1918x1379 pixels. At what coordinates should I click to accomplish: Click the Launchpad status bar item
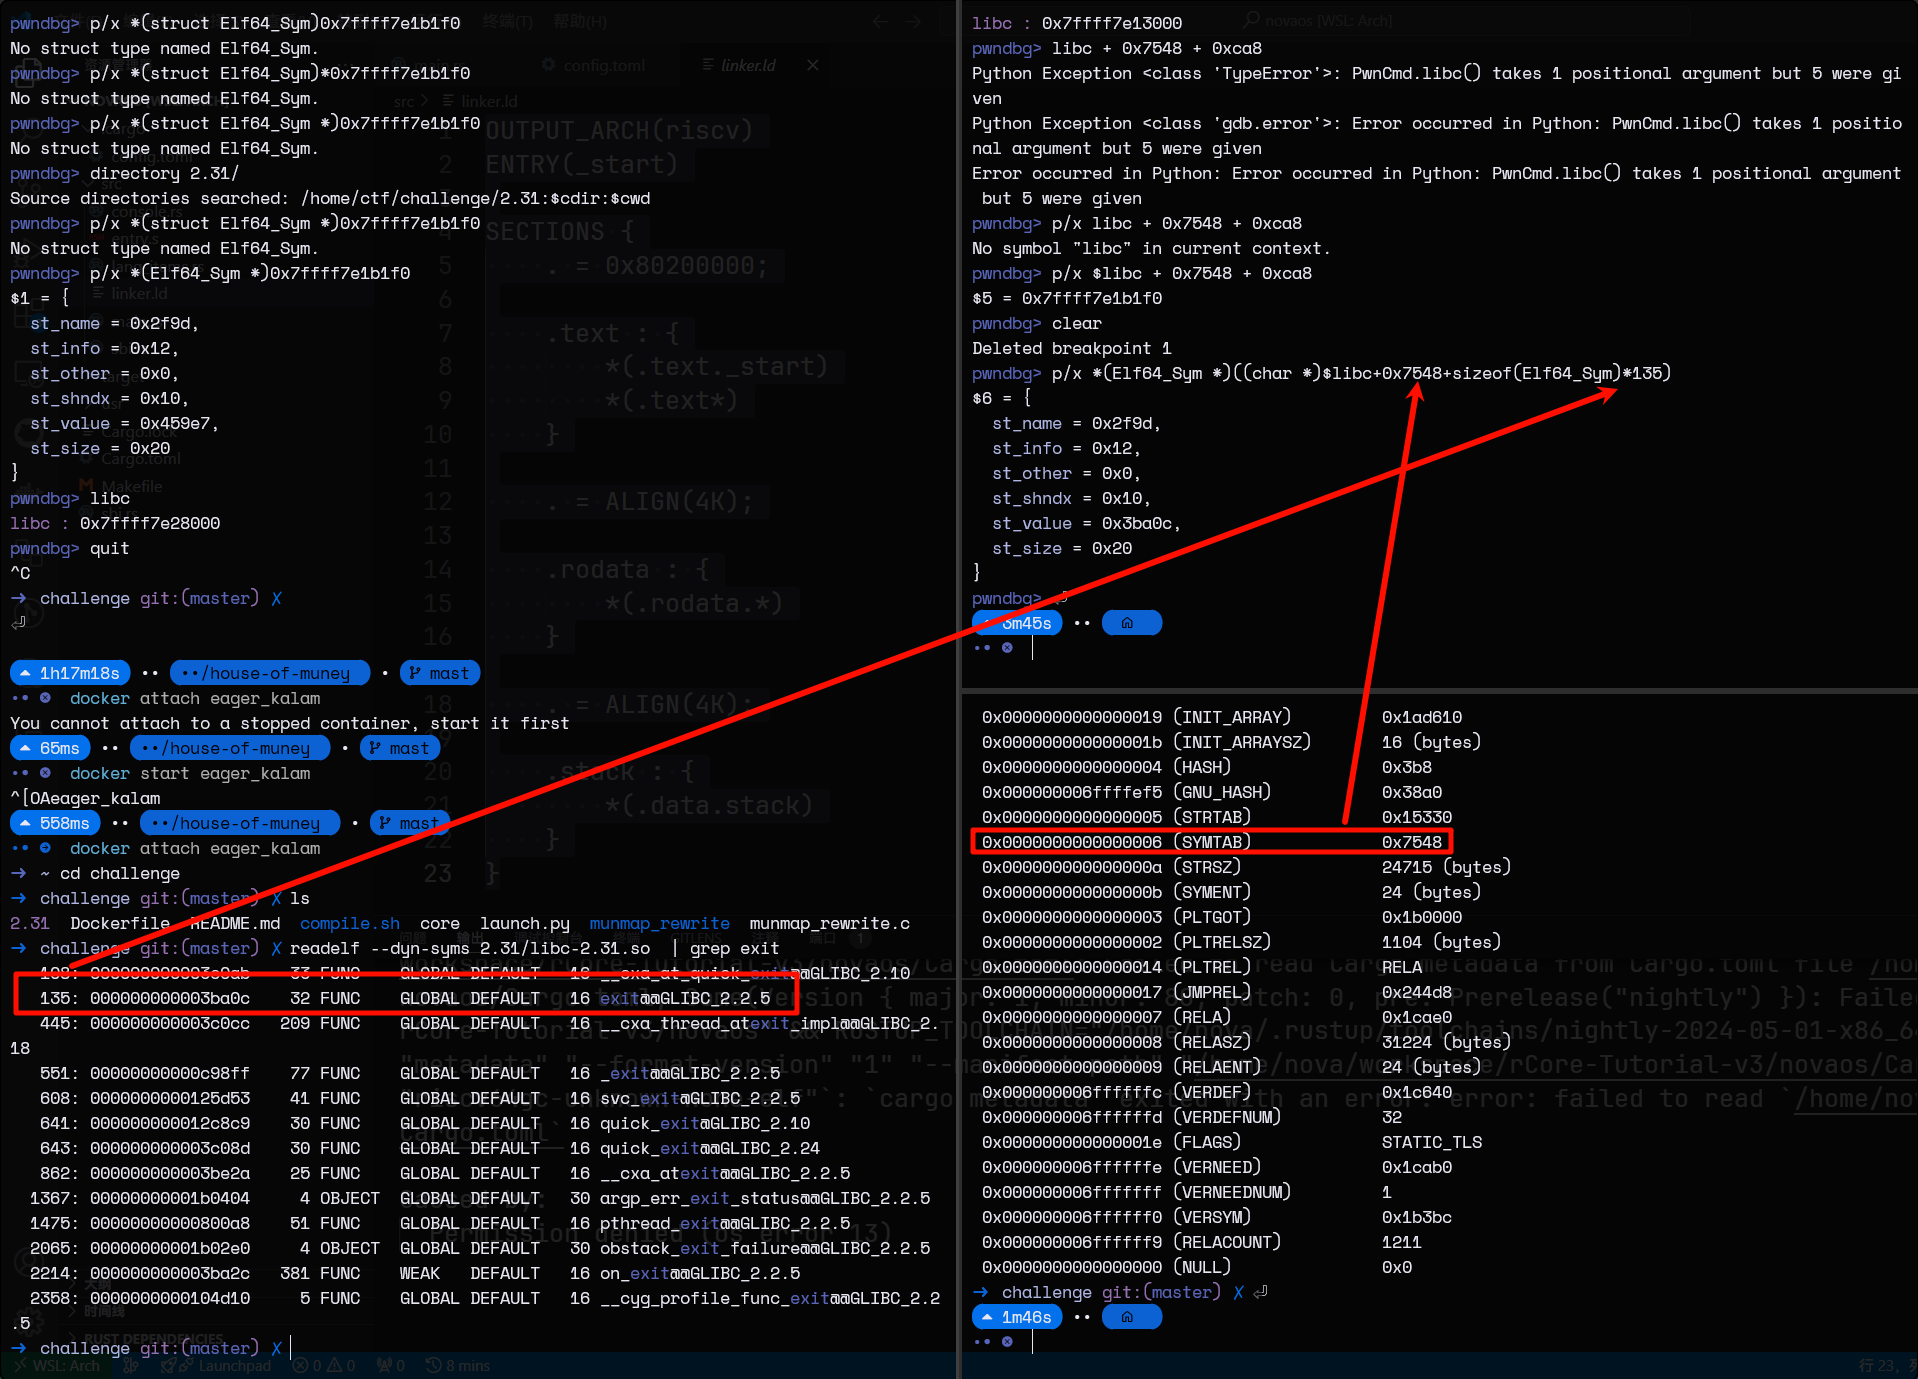click(224, 1366)
